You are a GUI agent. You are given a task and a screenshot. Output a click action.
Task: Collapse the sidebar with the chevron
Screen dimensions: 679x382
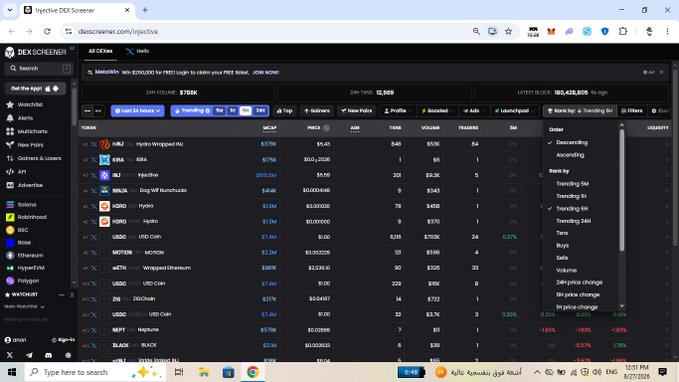pos(72,48)
